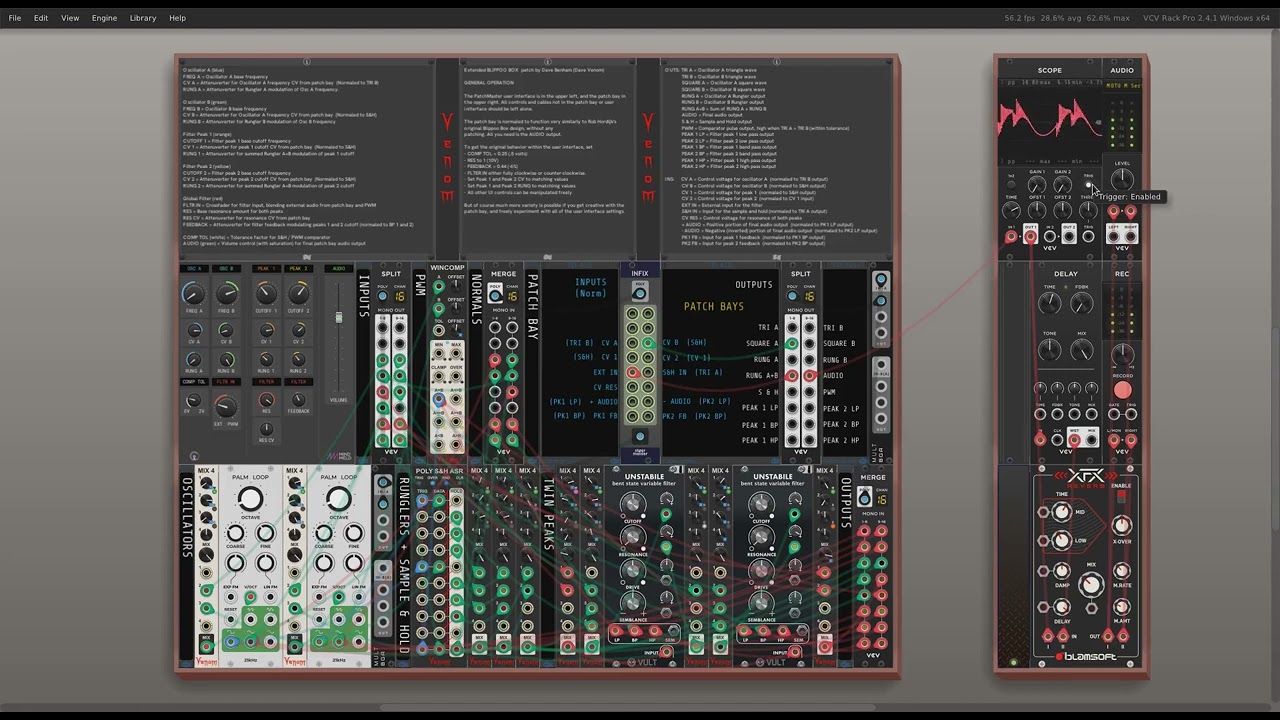Click the Audio LEVEL knob
The image size is (1280, 720).
pos(1122,180)
